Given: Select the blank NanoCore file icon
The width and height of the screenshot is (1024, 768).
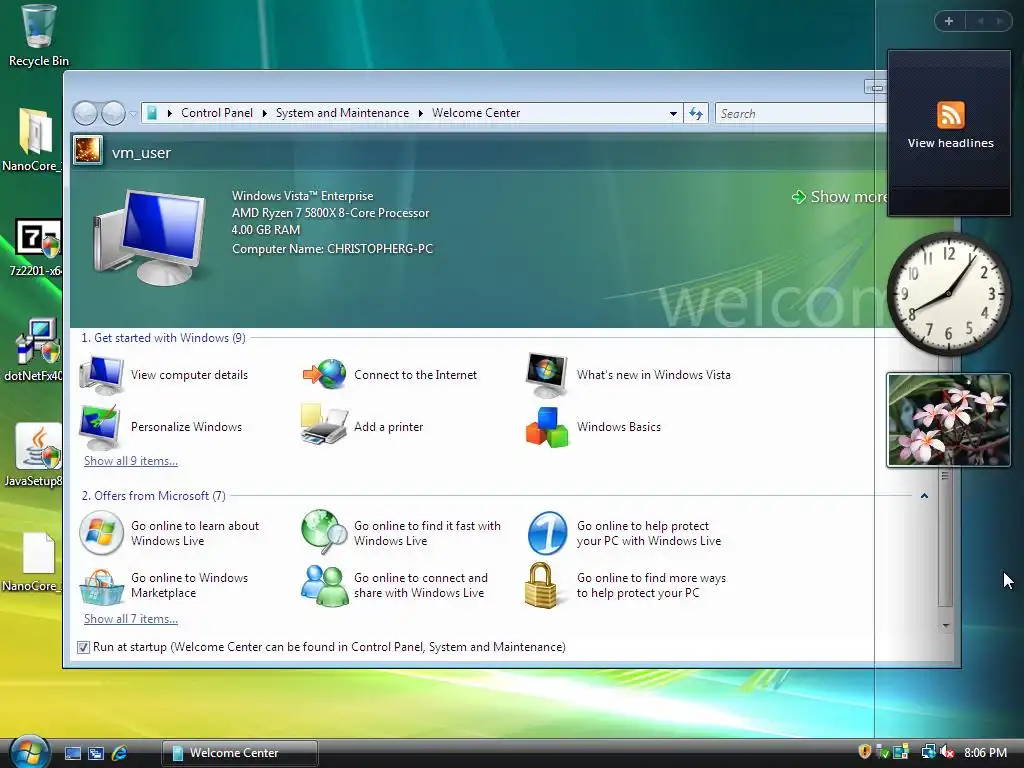Looking at the screenshot, I should [38, 554].
